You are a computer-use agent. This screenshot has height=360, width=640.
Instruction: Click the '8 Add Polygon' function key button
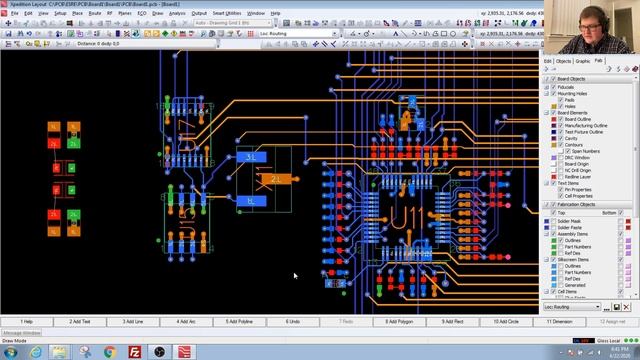[x=399, y=322]
